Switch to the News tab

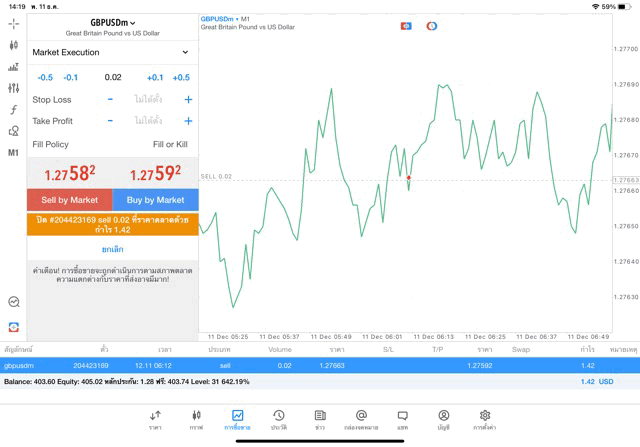click(320, 419)
